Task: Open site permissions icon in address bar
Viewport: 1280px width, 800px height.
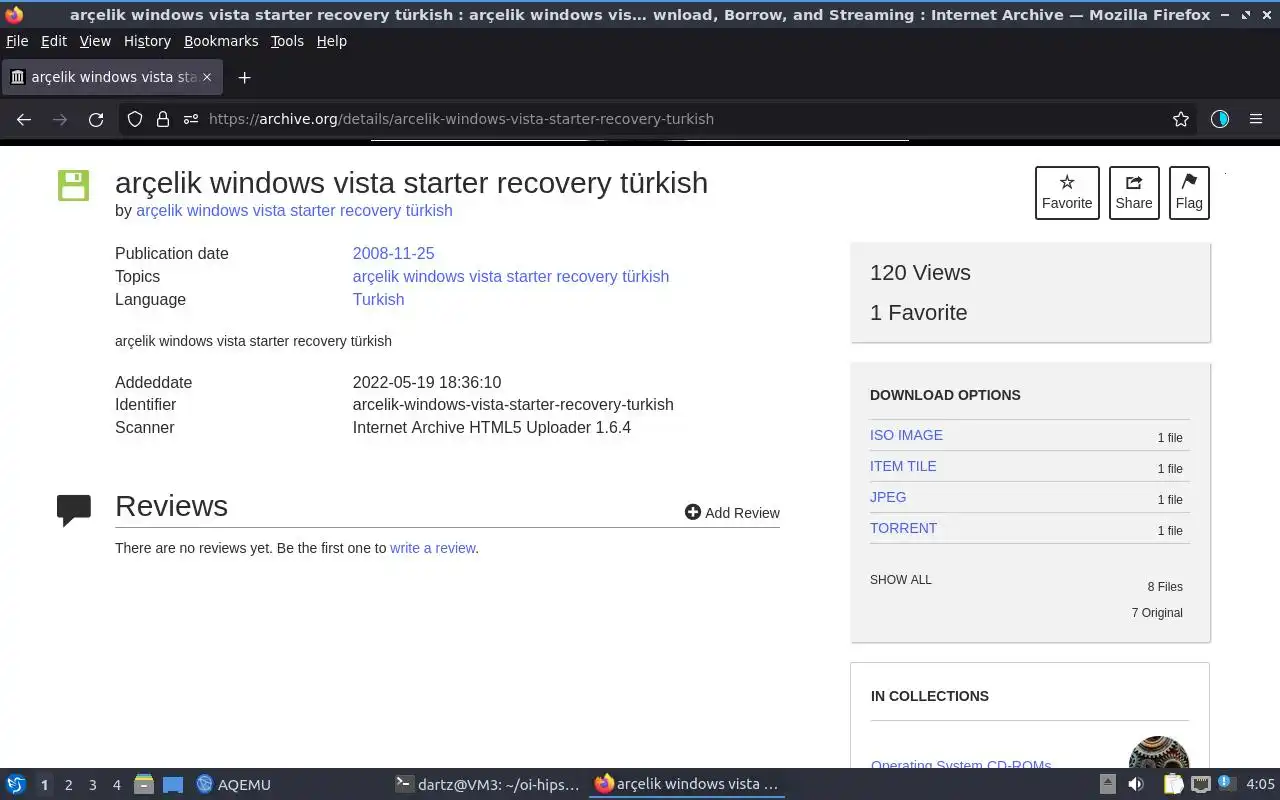Action: (191, 119)
